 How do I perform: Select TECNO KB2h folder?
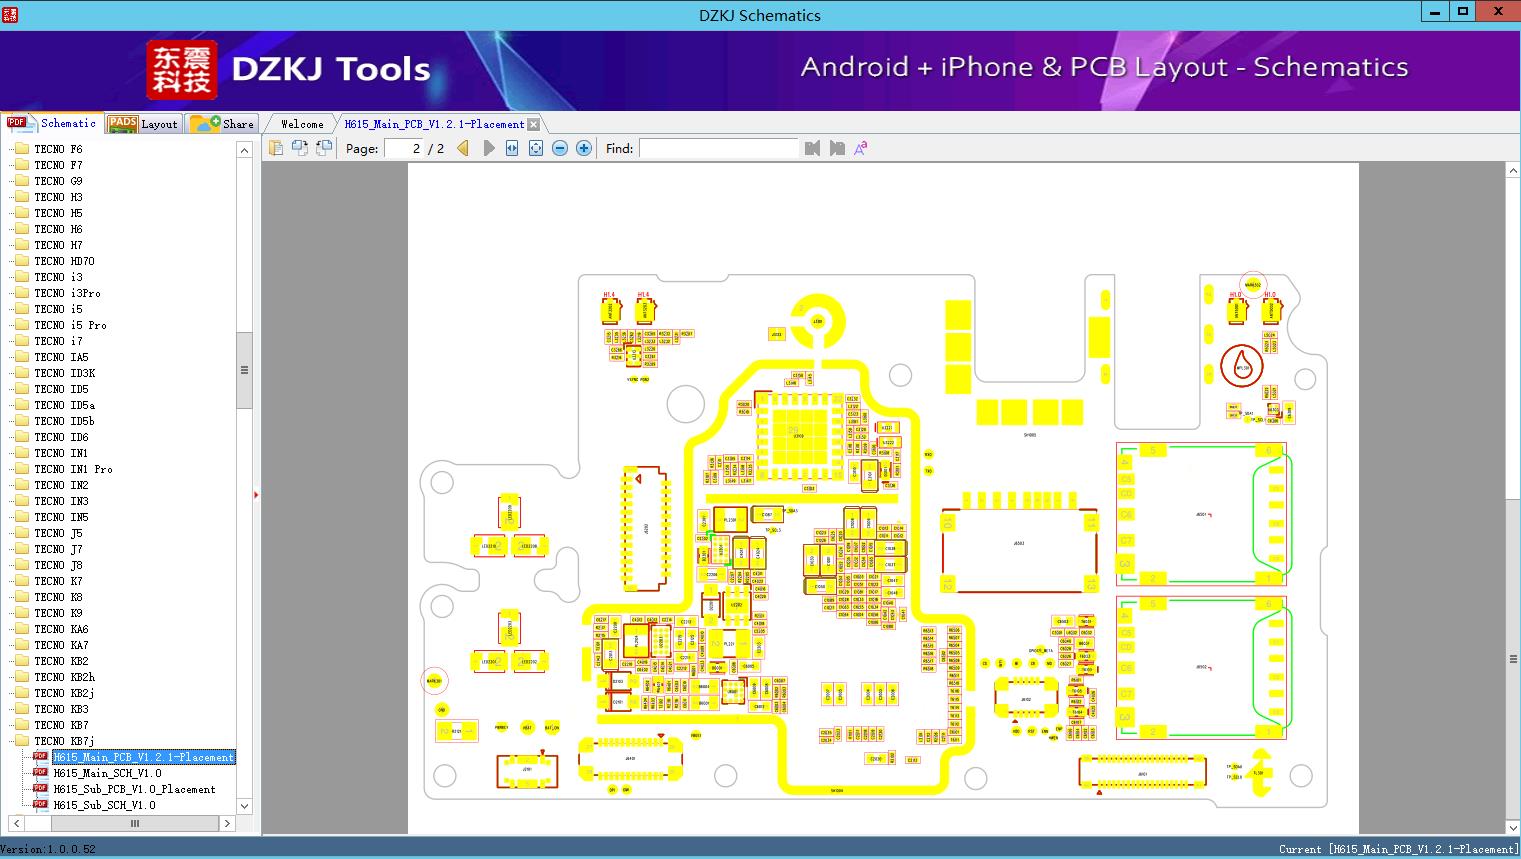tap(65, 677)
